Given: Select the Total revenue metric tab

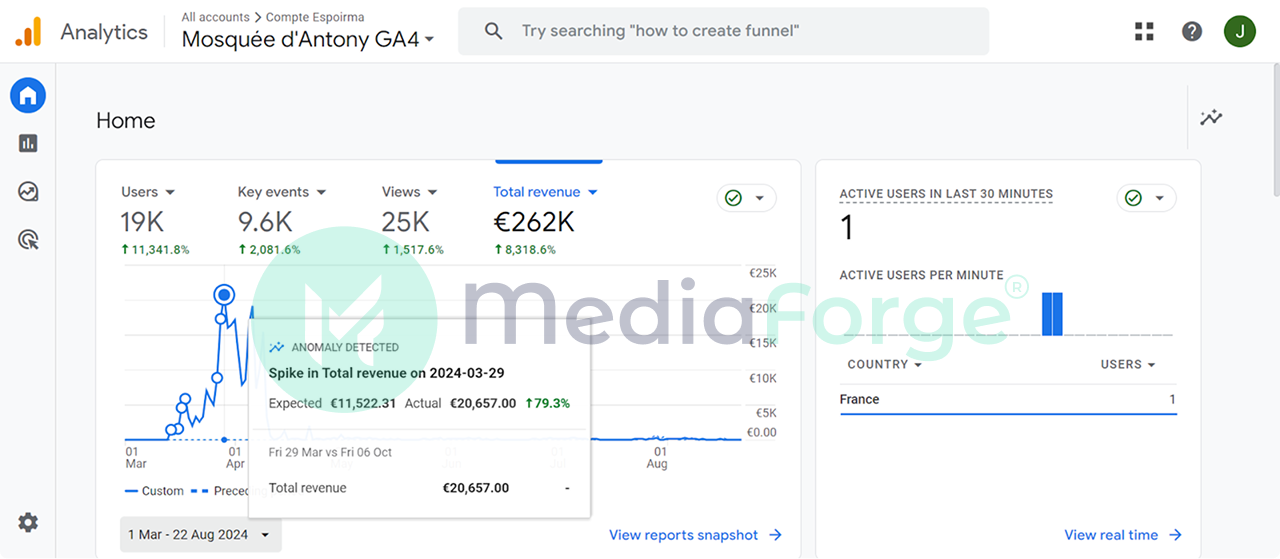Looking at the screenshot, I should click(545, 192).
